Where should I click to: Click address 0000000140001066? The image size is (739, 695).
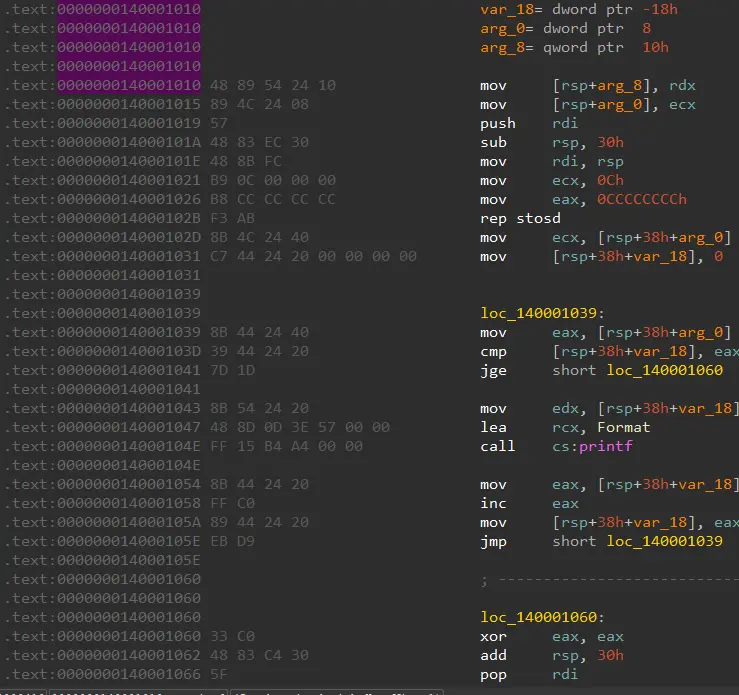point(129,674)
